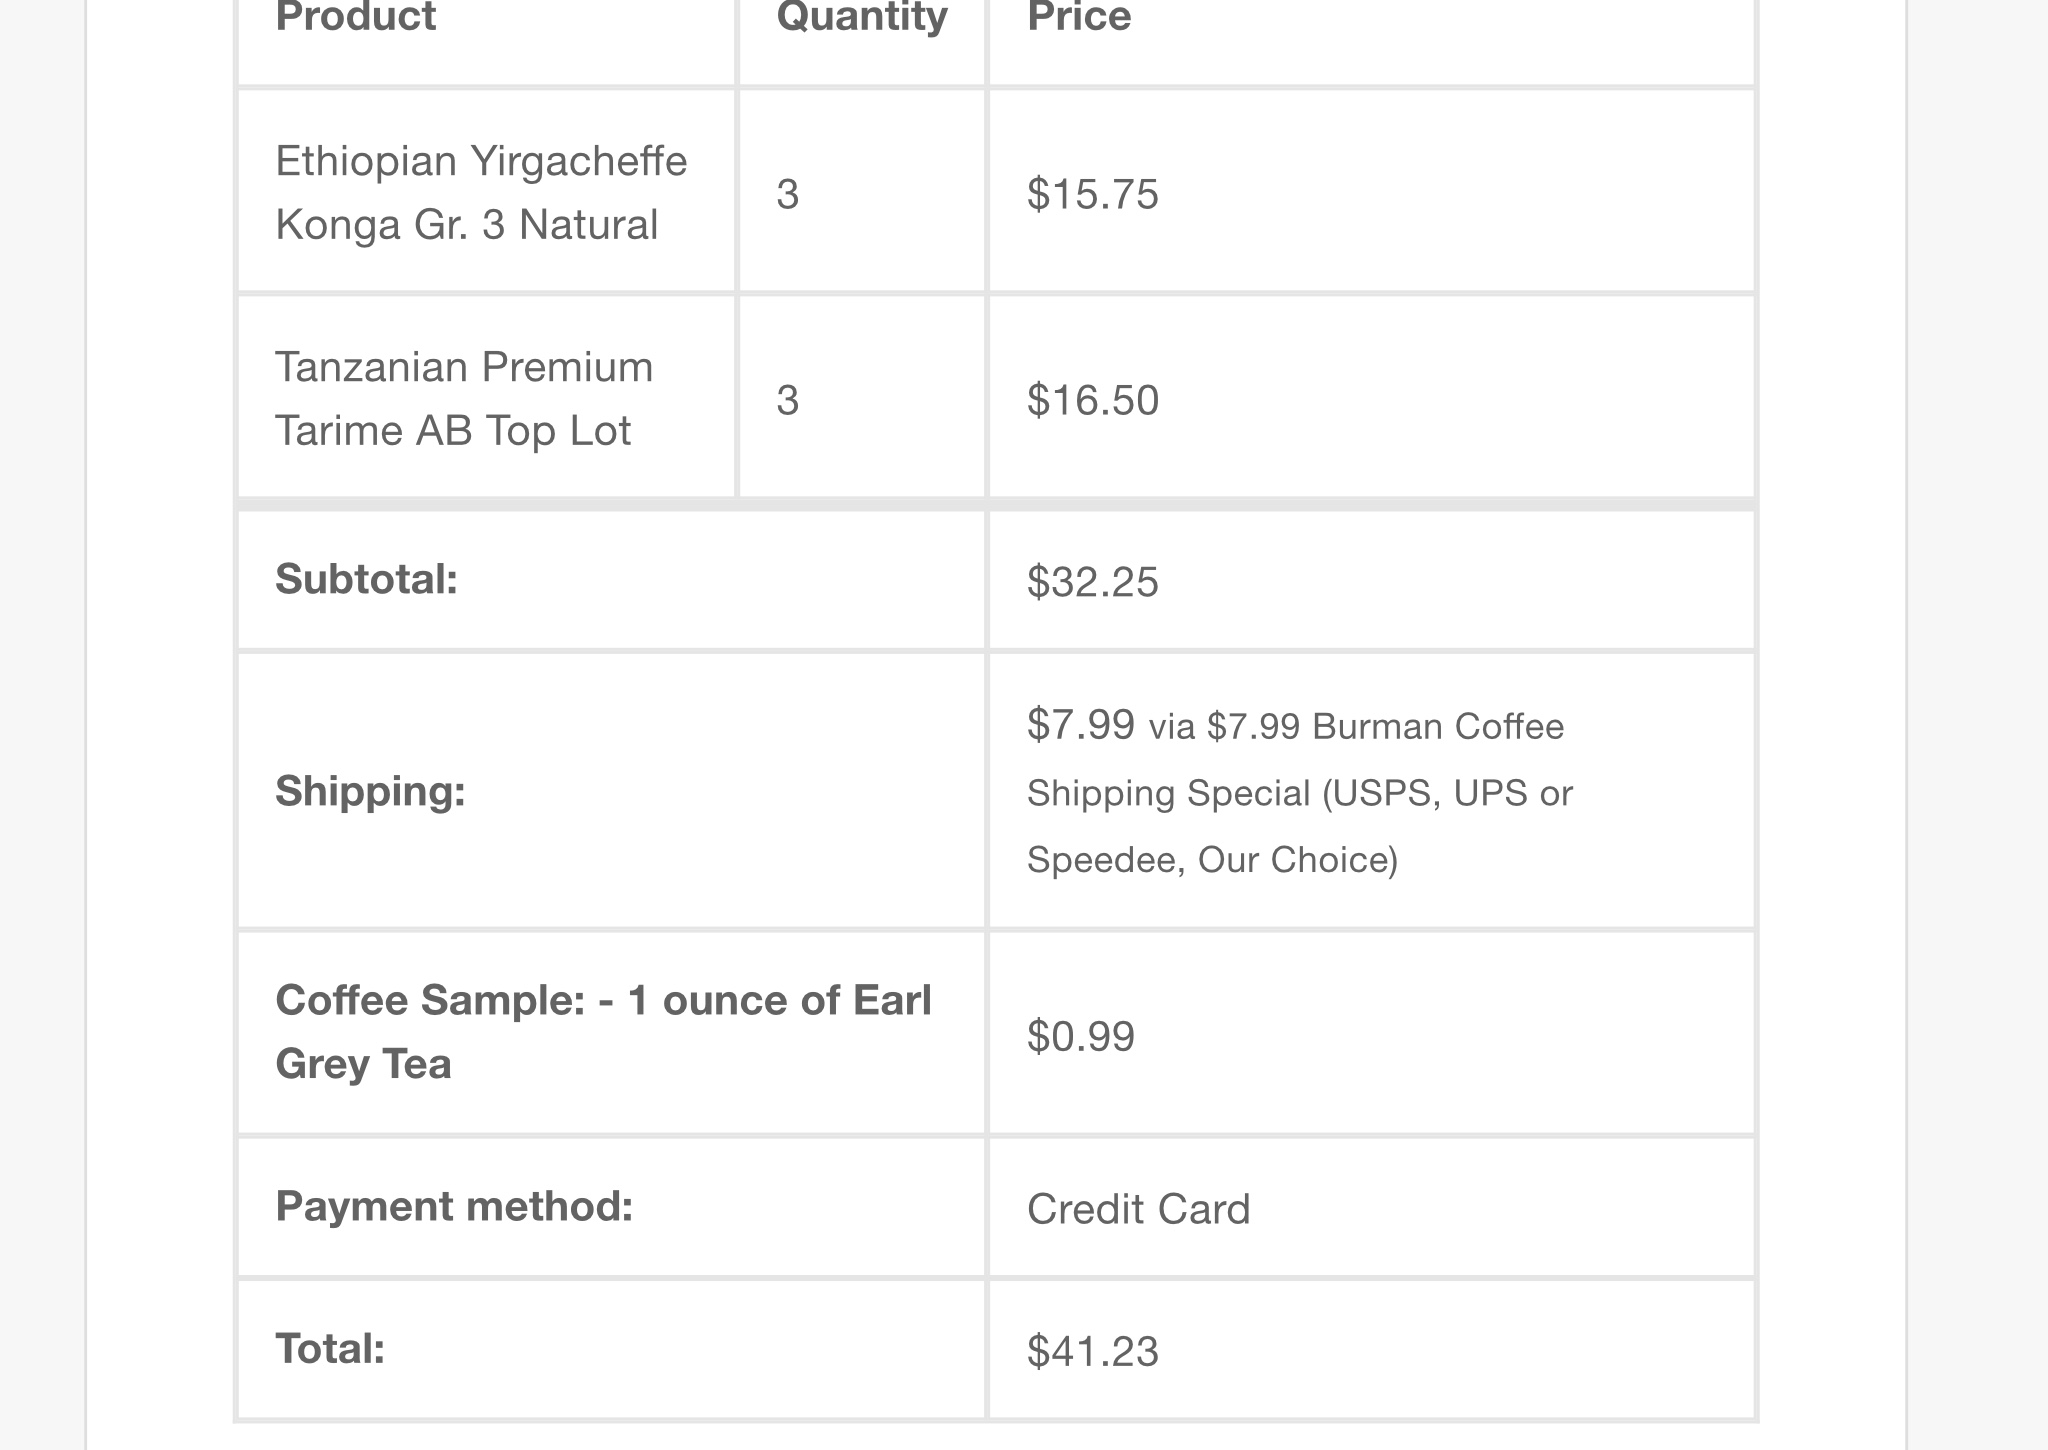Click the Payment method label
This screenshot has height=1450, width=2048.
point(454,1206)
